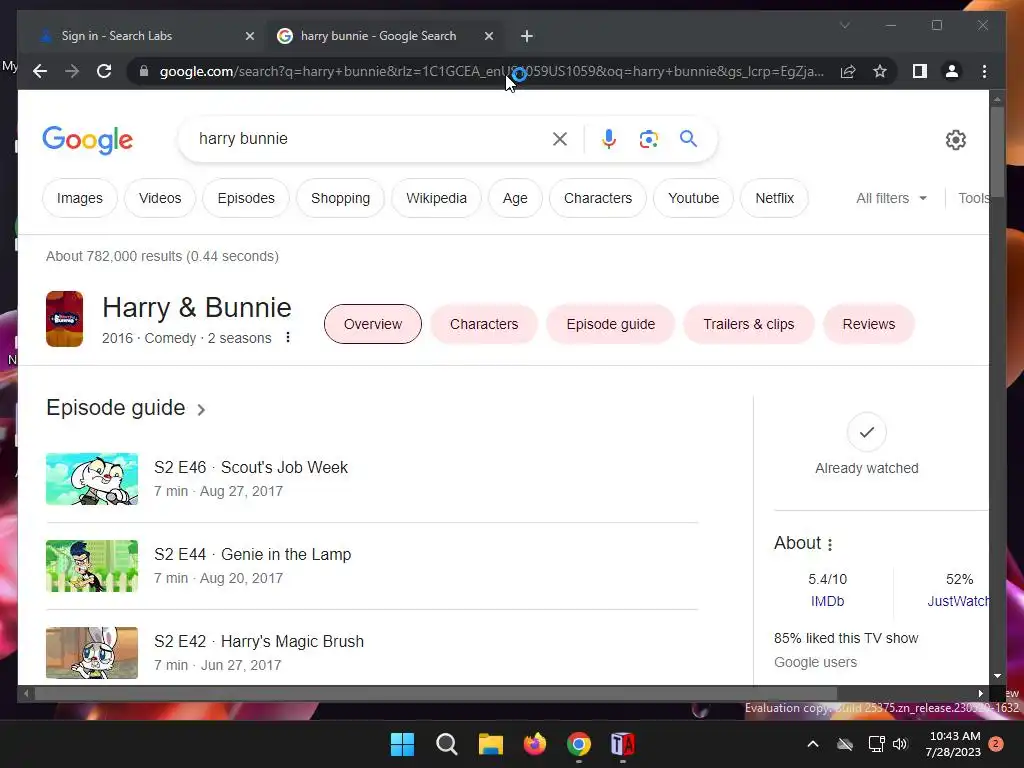Expand the Episode guide chevron
The width and height of the screenshot is (1024, 768).
[x=201, y=409]
